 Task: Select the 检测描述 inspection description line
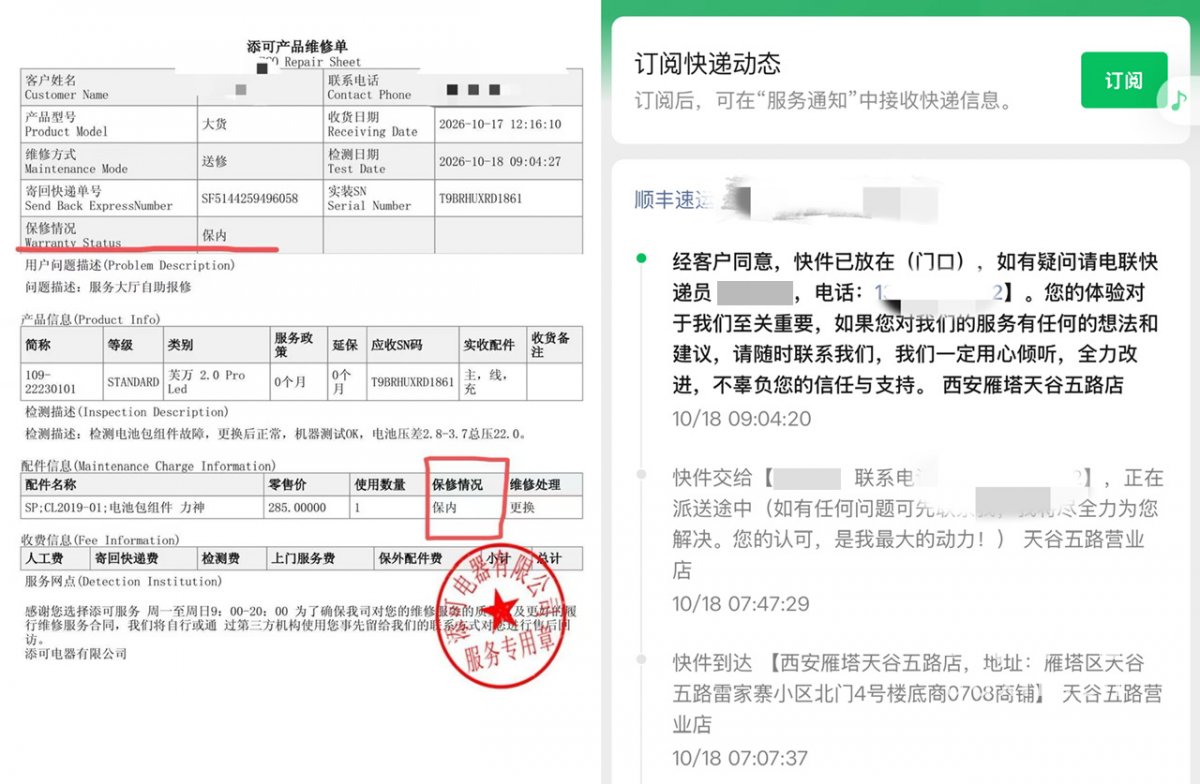click(275, 435)
